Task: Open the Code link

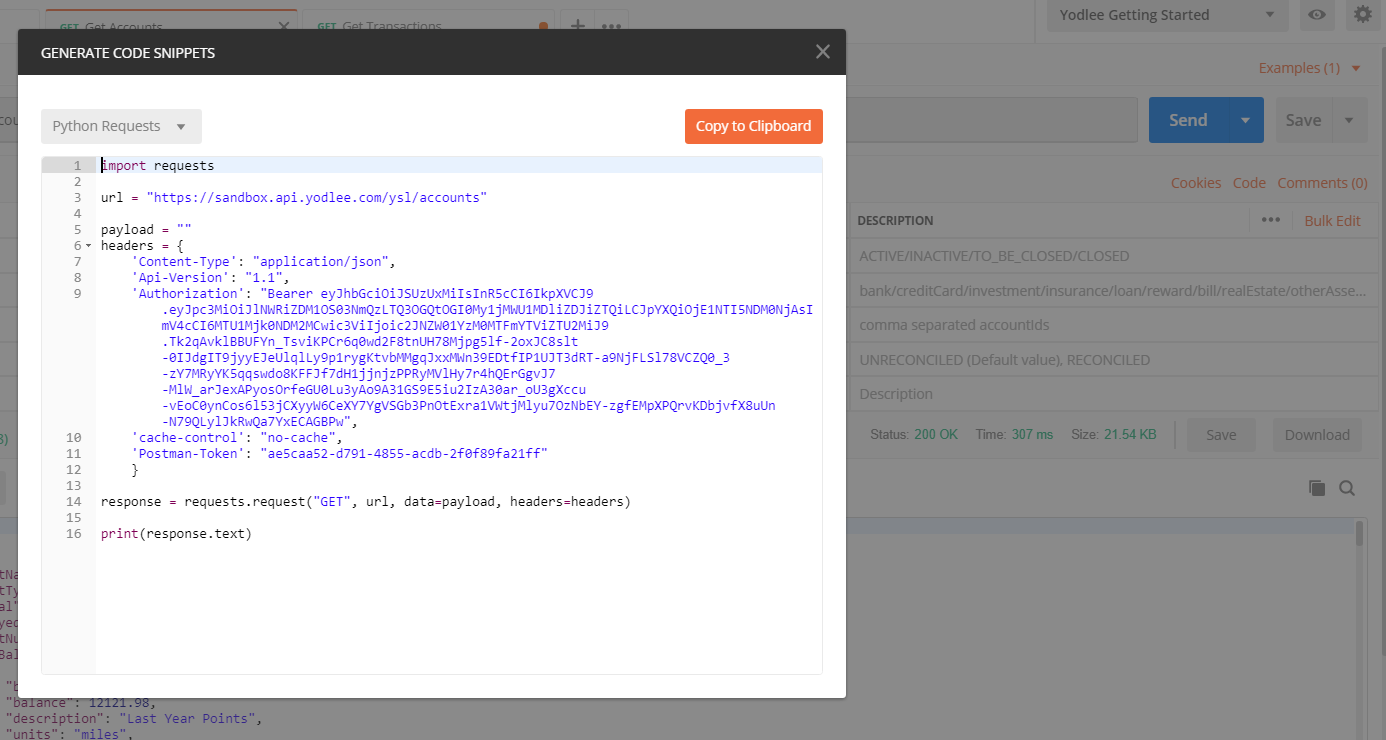Action: 1249,183
